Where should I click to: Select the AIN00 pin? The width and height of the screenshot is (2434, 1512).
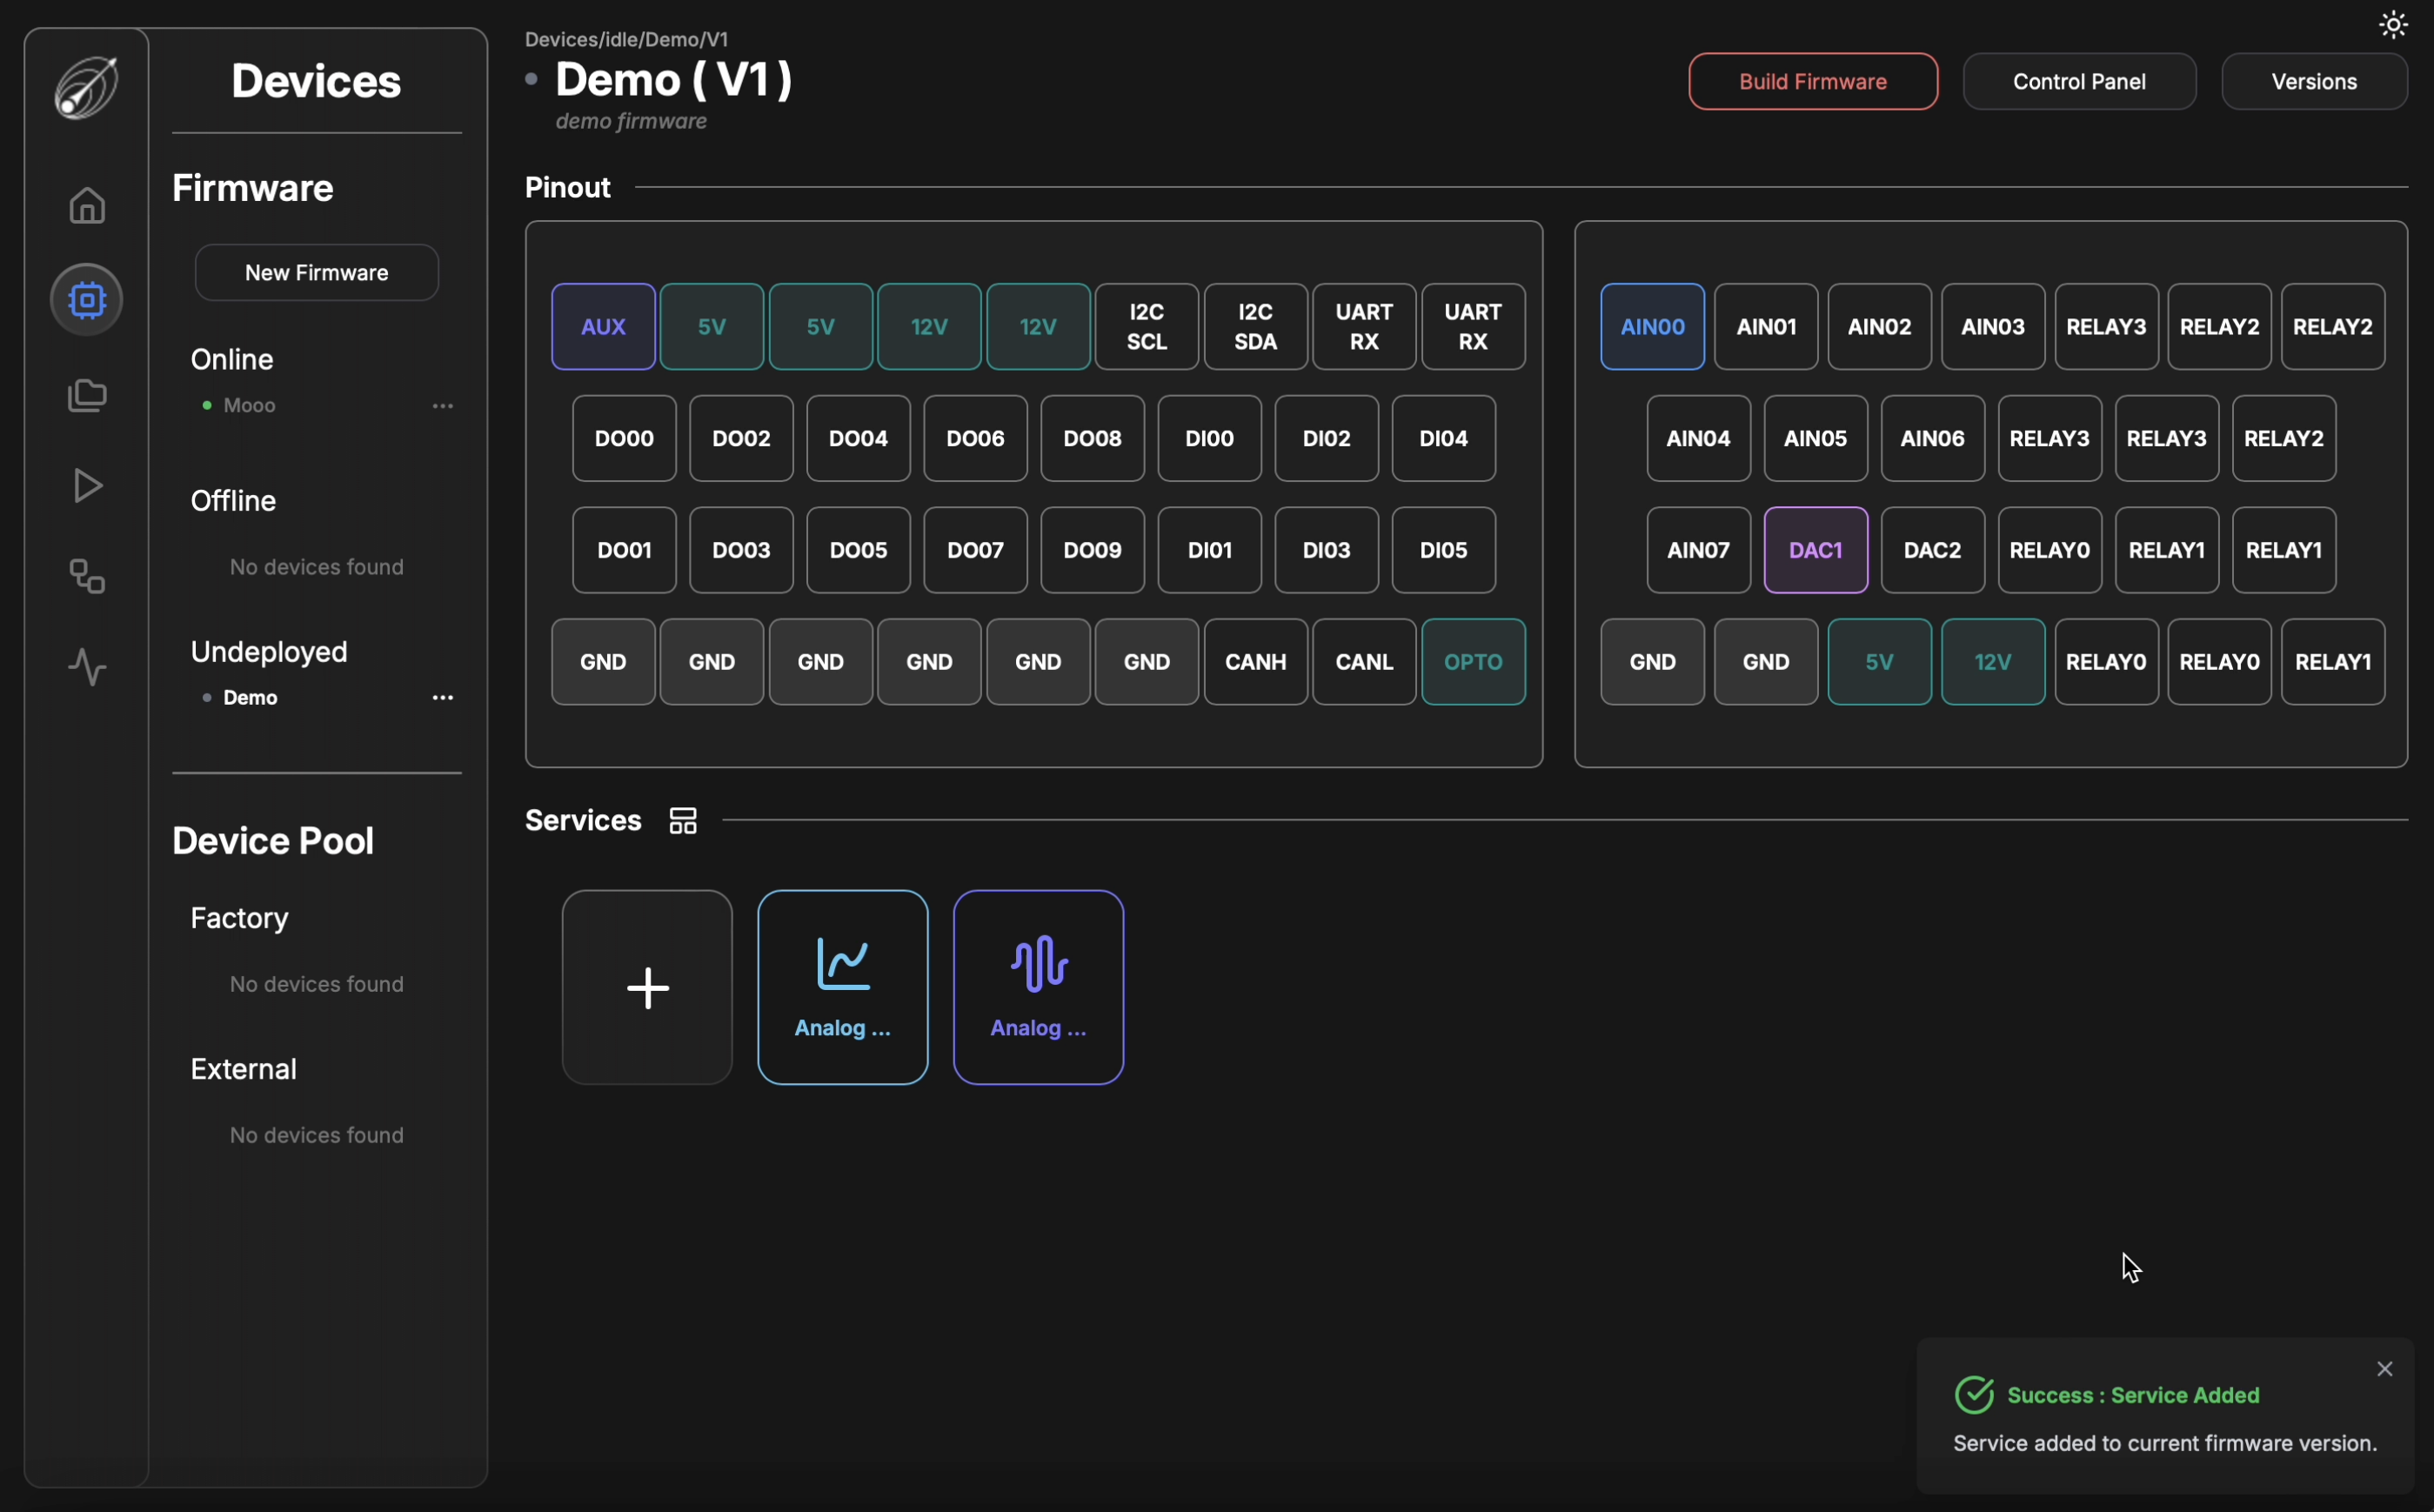tap(1652, 327)
